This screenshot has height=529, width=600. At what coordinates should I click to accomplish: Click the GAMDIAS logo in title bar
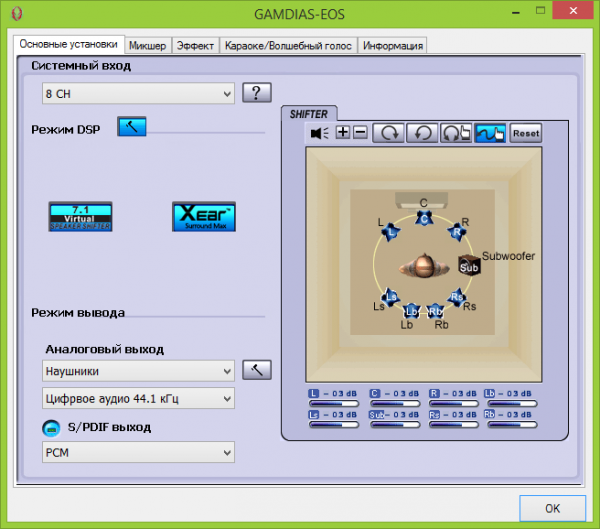[x=17, y=14]
